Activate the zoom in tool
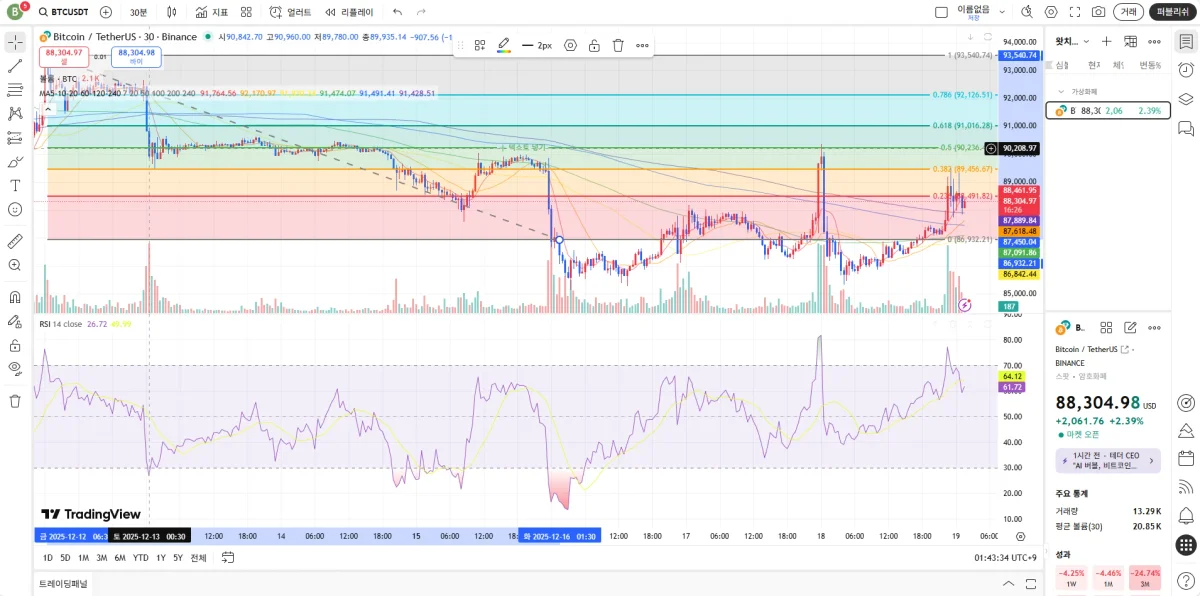The height and width of the screenshot is (596, 1200). point(15,265)
